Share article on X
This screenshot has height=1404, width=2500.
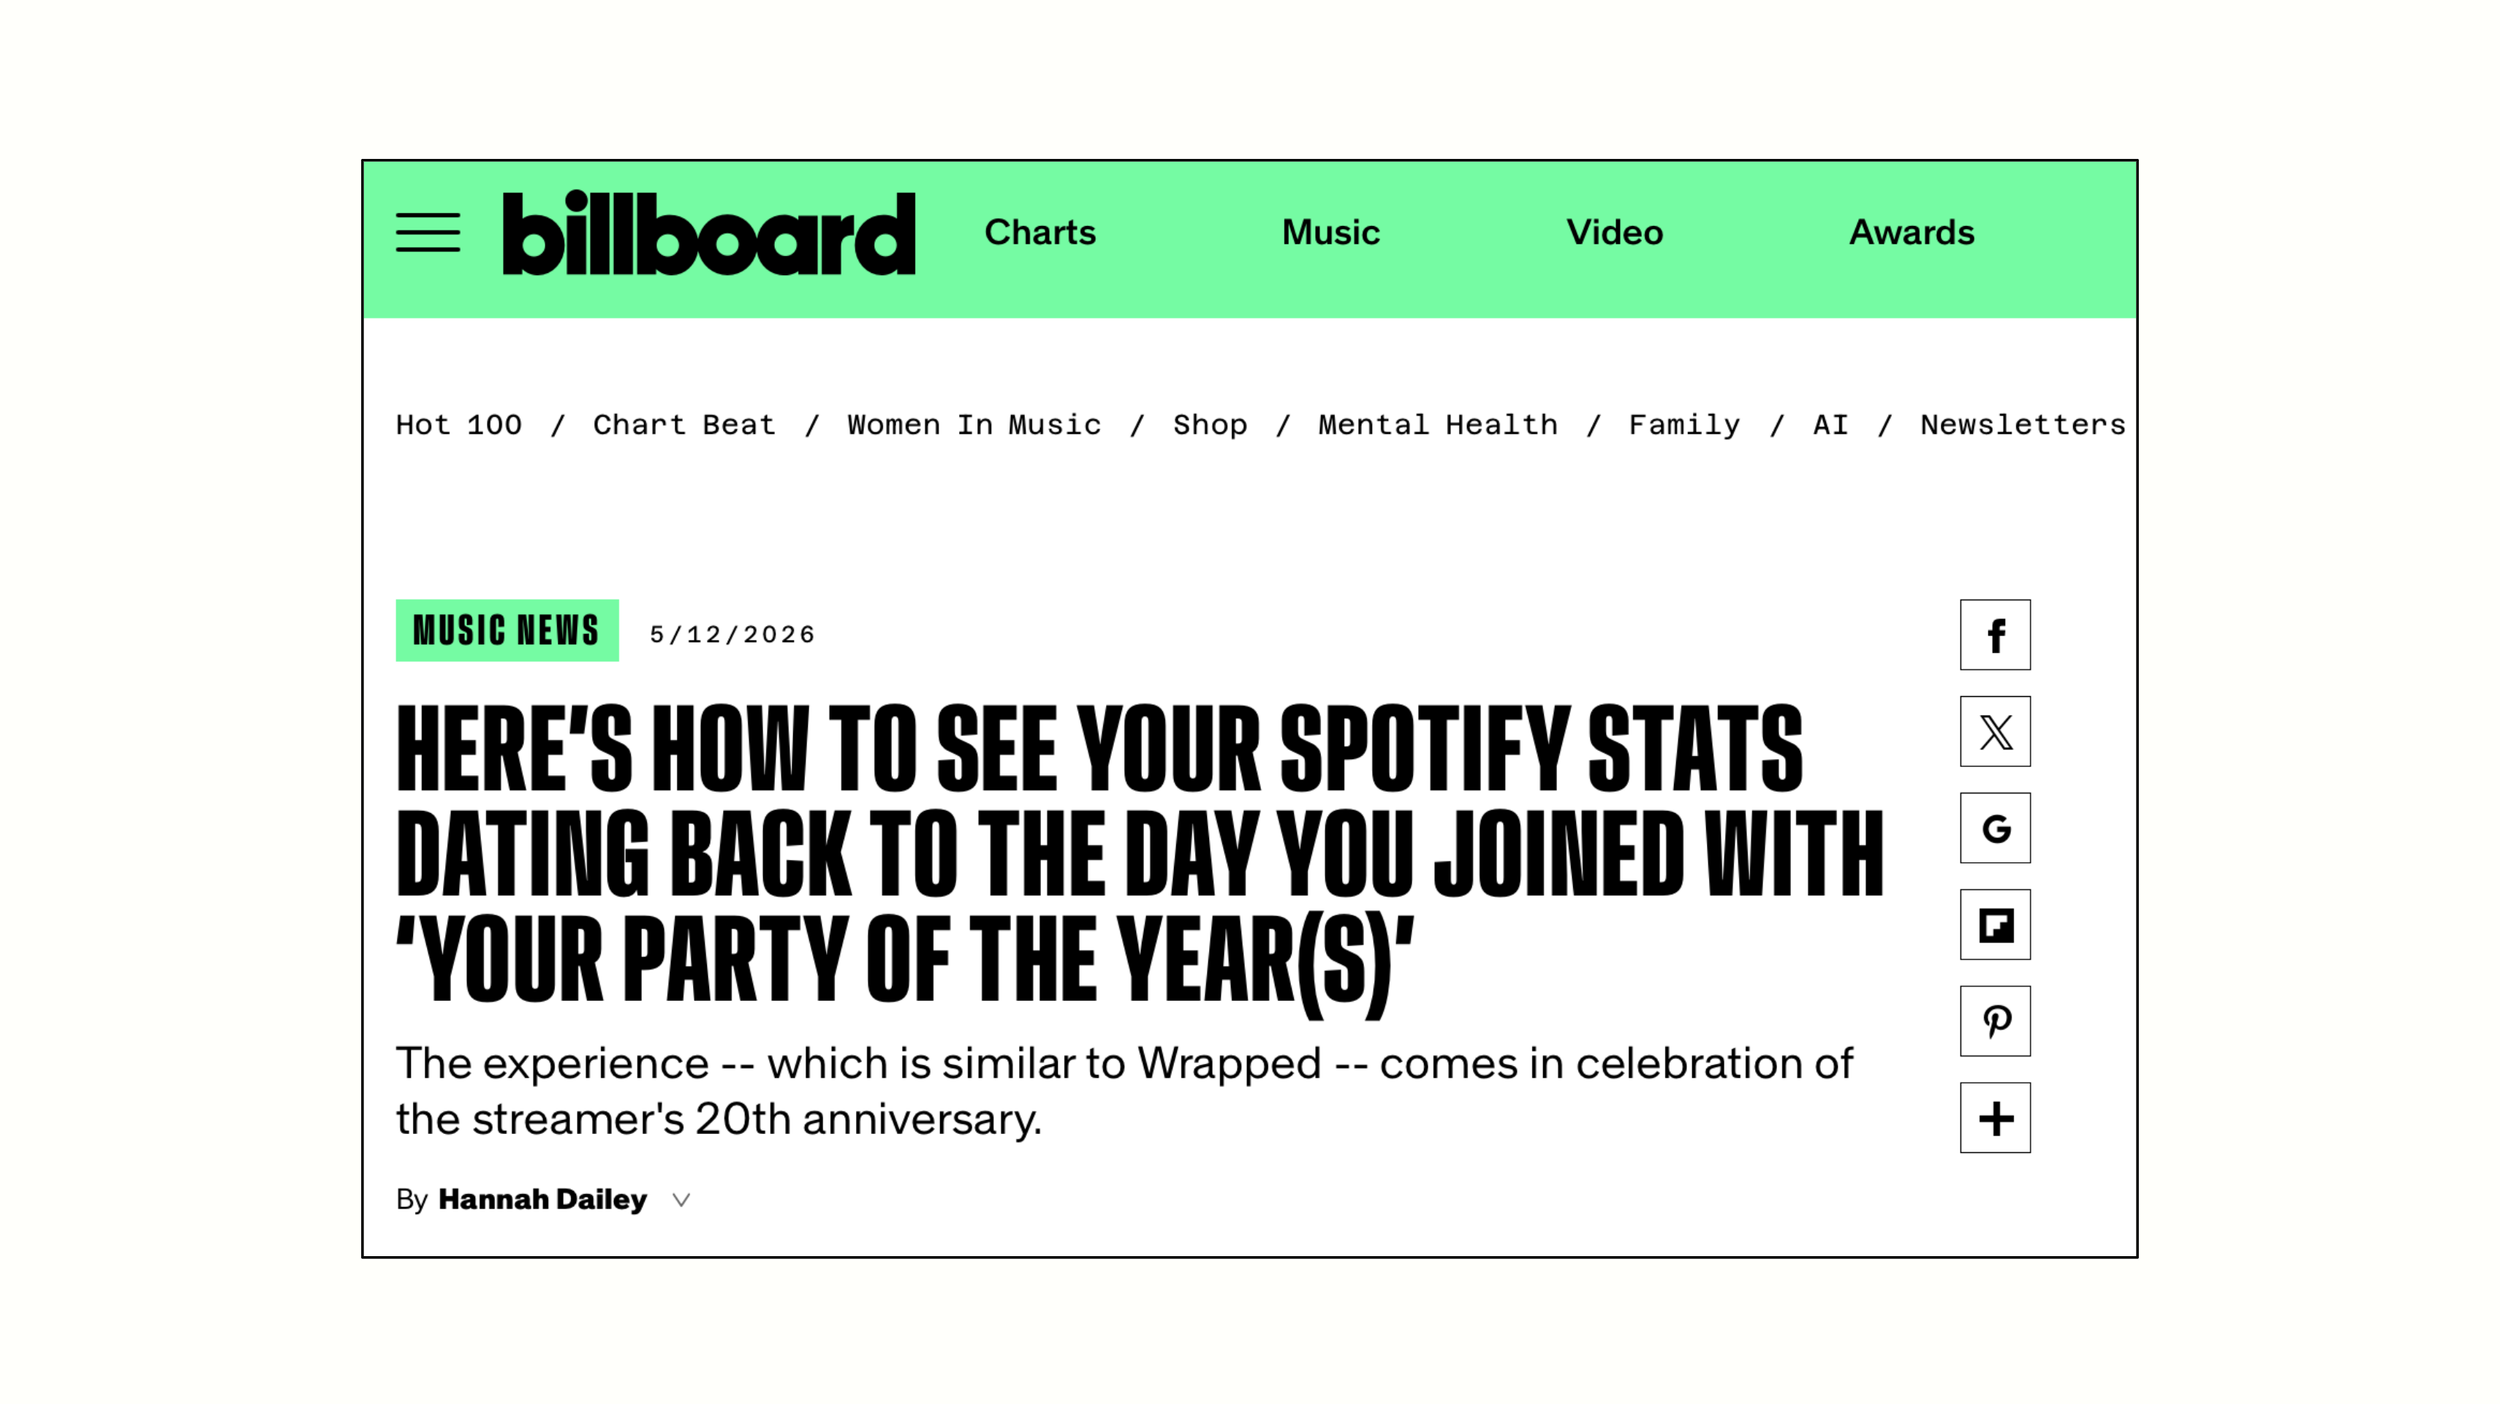(x=1995, y=732)
